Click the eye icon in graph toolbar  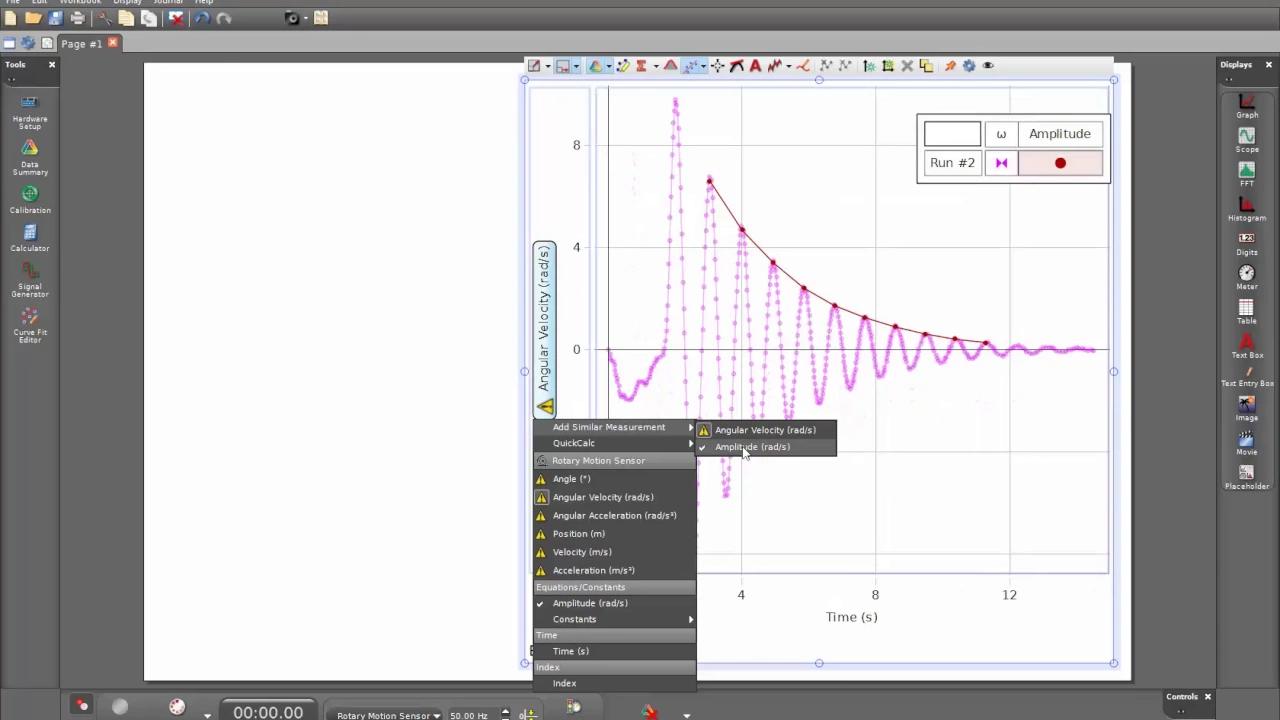[x=988, y=66]
